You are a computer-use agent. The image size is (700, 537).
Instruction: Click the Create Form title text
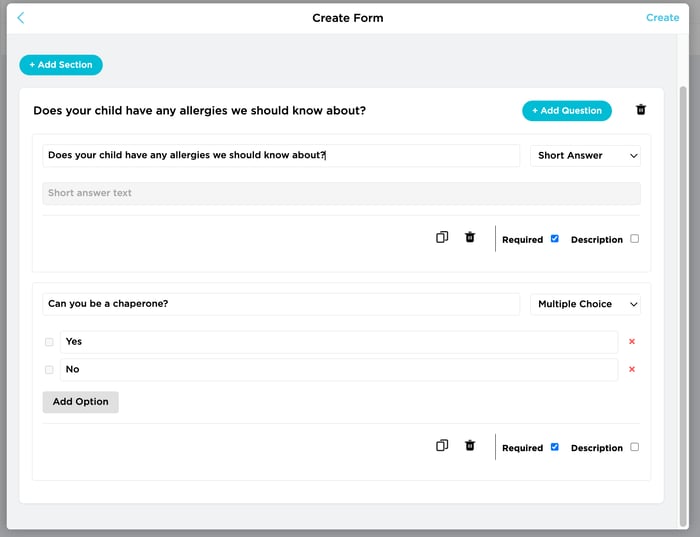pyautogui.click(x=348, y=18)
